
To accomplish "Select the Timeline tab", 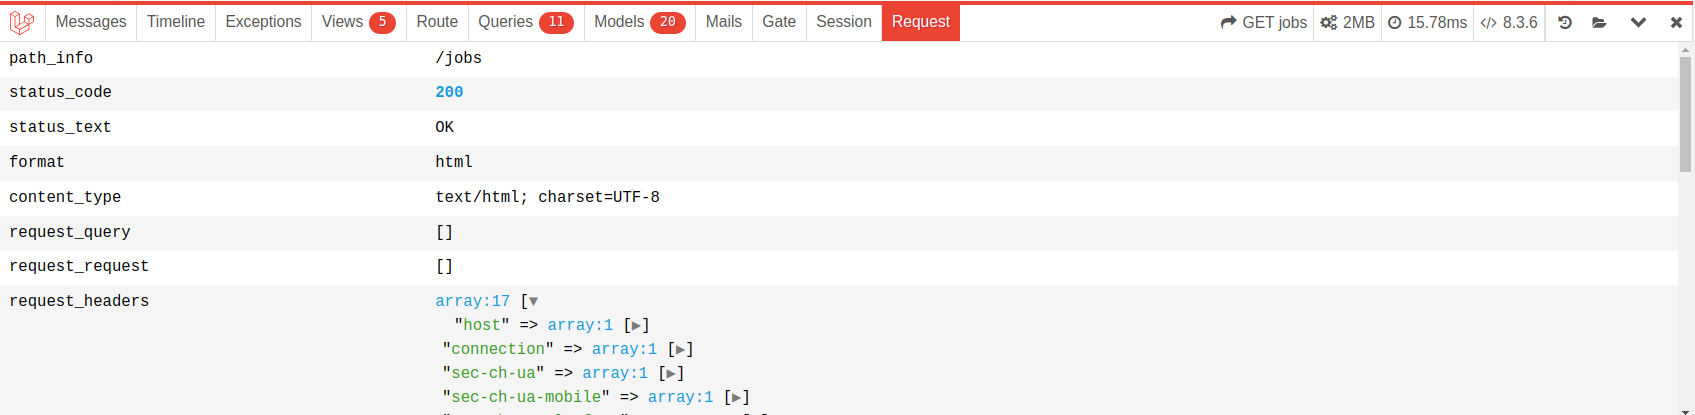I will 176,22.
